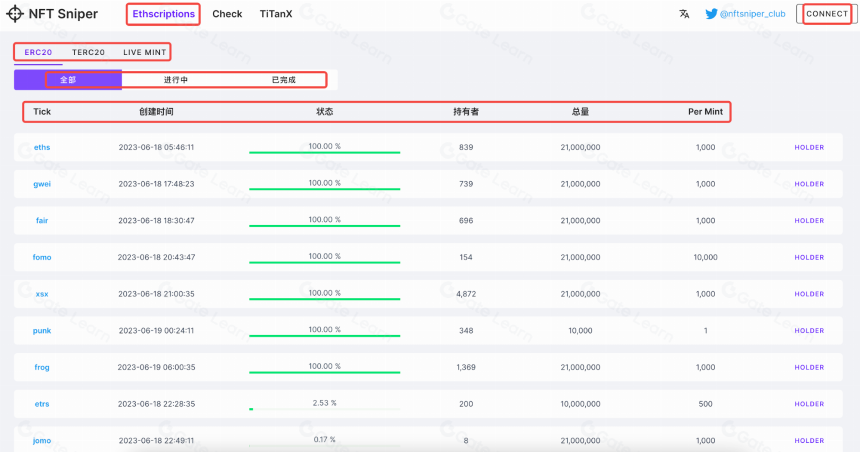Click HOLDER button in etrs row
860x452 pixels.
[809, 404]
